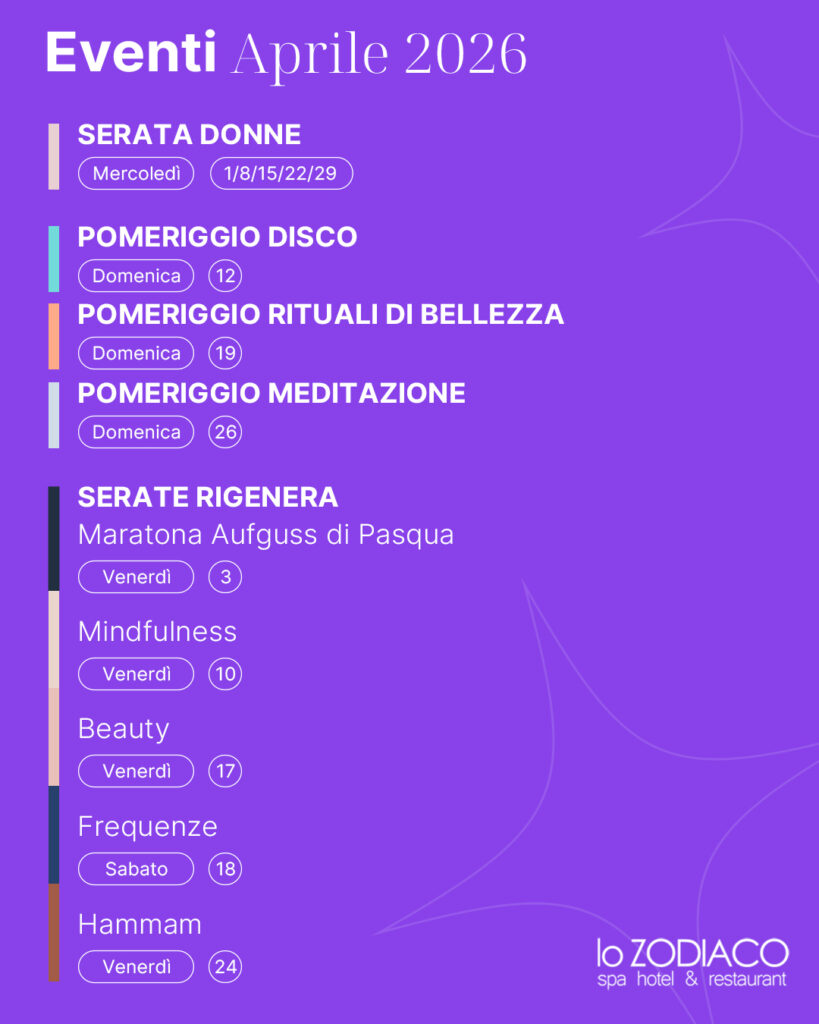Click the cyan bar beside Pomeriggio Disco
Image resolution: width=819 pixels, height=1024 pixels.
point(54,258)
